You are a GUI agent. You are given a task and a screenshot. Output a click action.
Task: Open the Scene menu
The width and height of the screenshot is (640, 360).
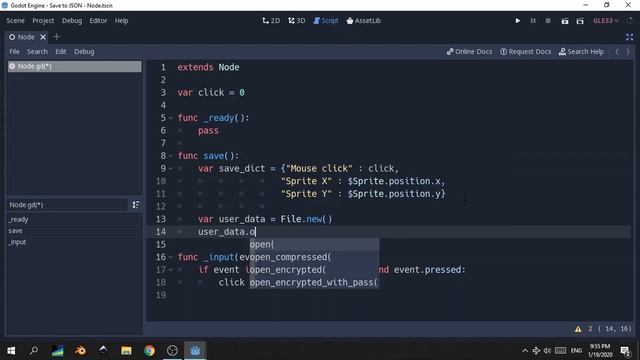coord(16,20)
